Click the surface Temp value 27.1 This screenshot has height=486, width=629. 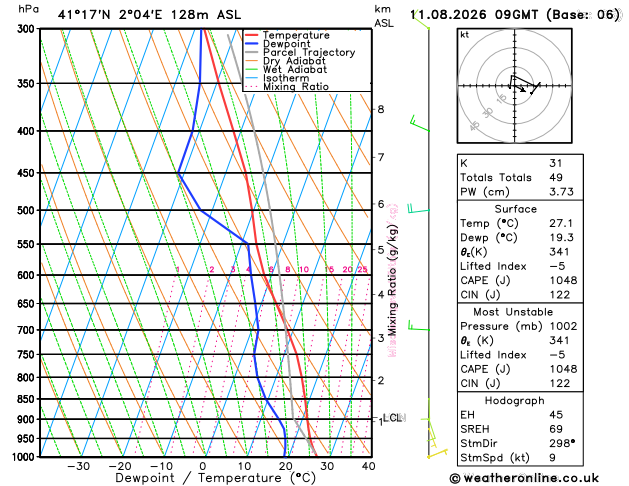click(x=561, y=223)
